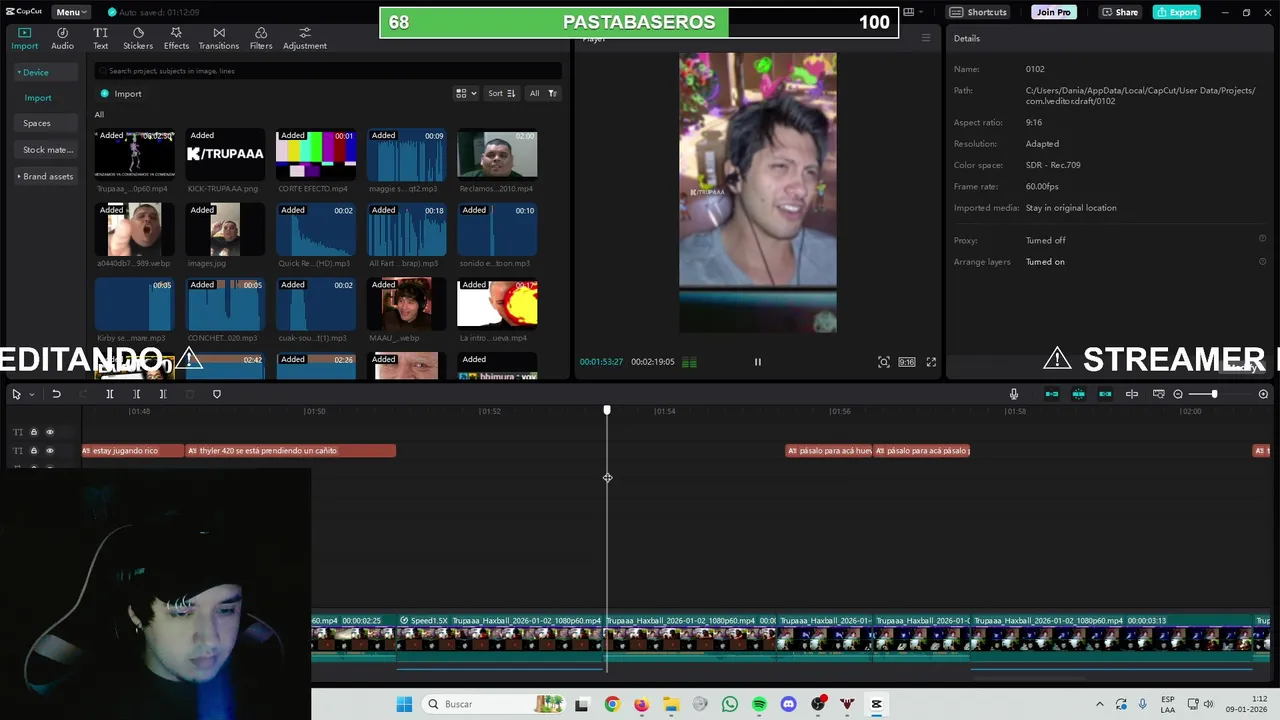1280x720 pixels.
Task: Open the grid view layout dropdown
Action: coord(466,93)
